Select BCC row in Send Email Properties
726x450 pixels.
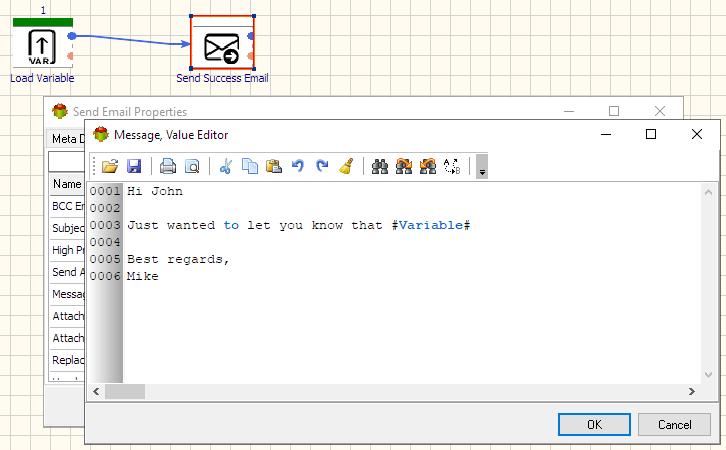coord(68,206)
